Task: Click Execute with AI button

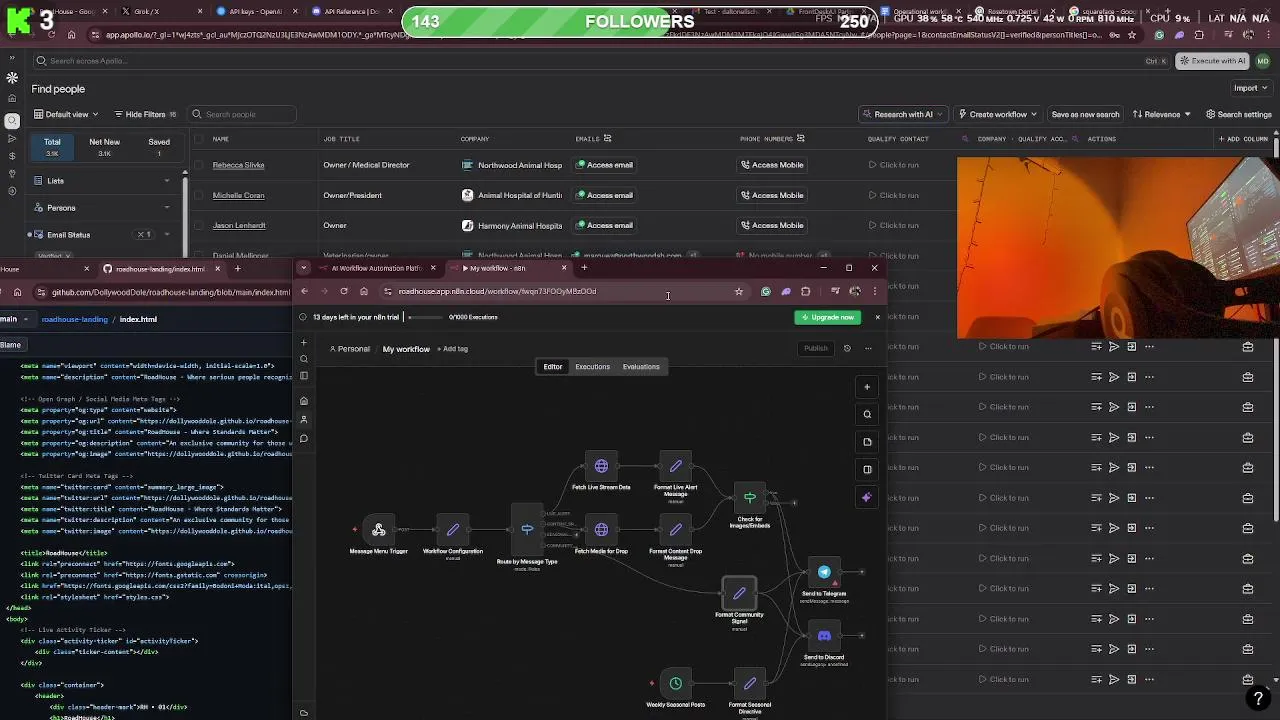Action: (1212, 61)
